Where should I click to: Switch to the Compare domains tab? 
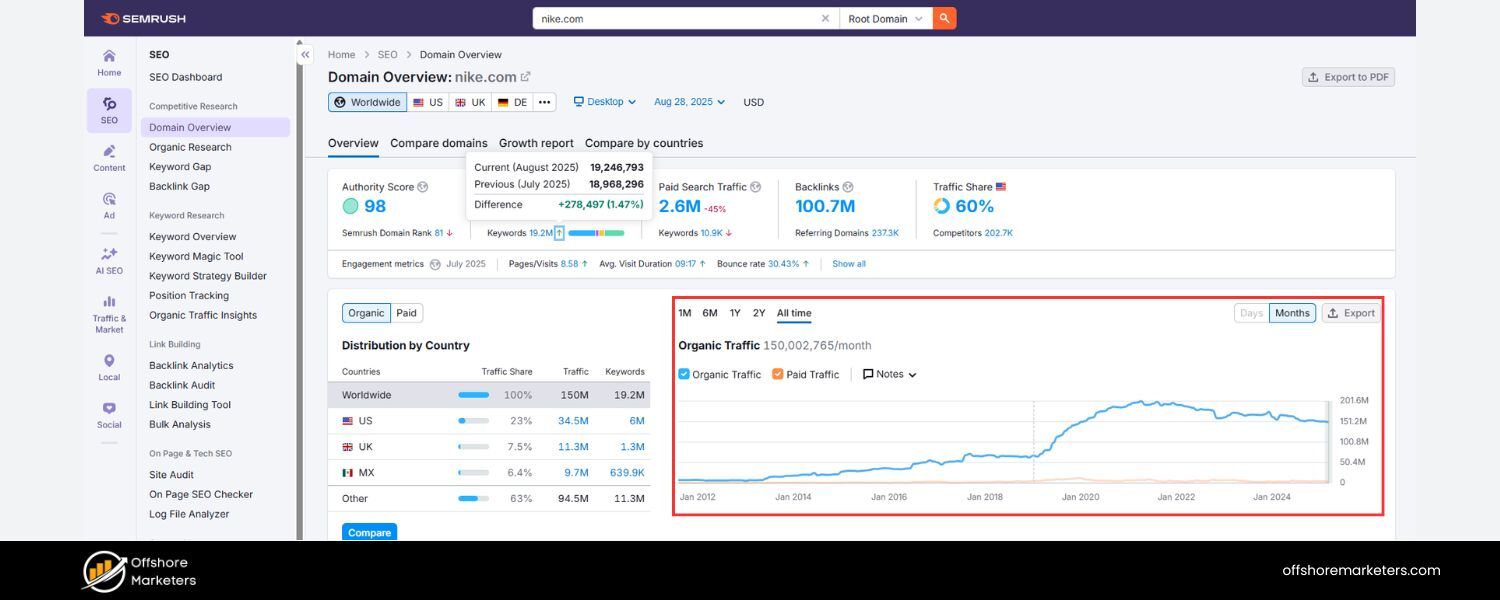click(x=438, y=143)
